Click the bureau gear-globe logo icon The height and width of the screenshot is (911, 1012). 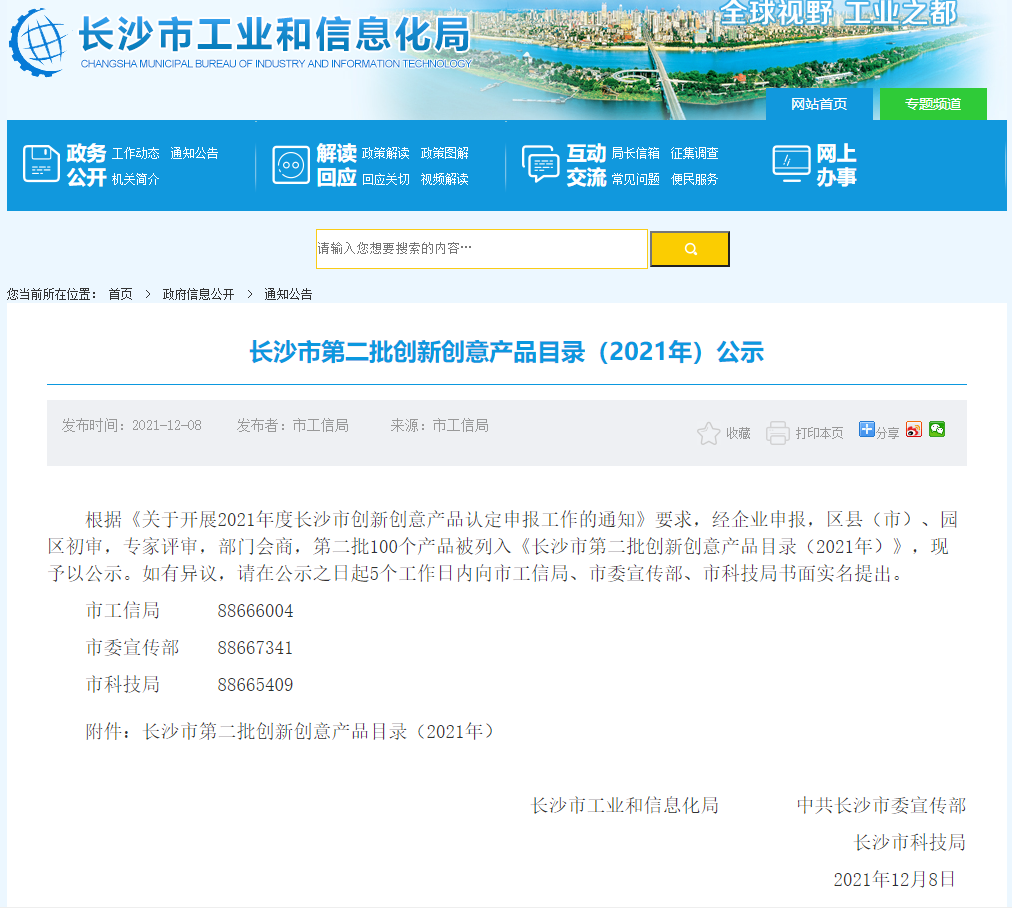[x=38, y=44]
